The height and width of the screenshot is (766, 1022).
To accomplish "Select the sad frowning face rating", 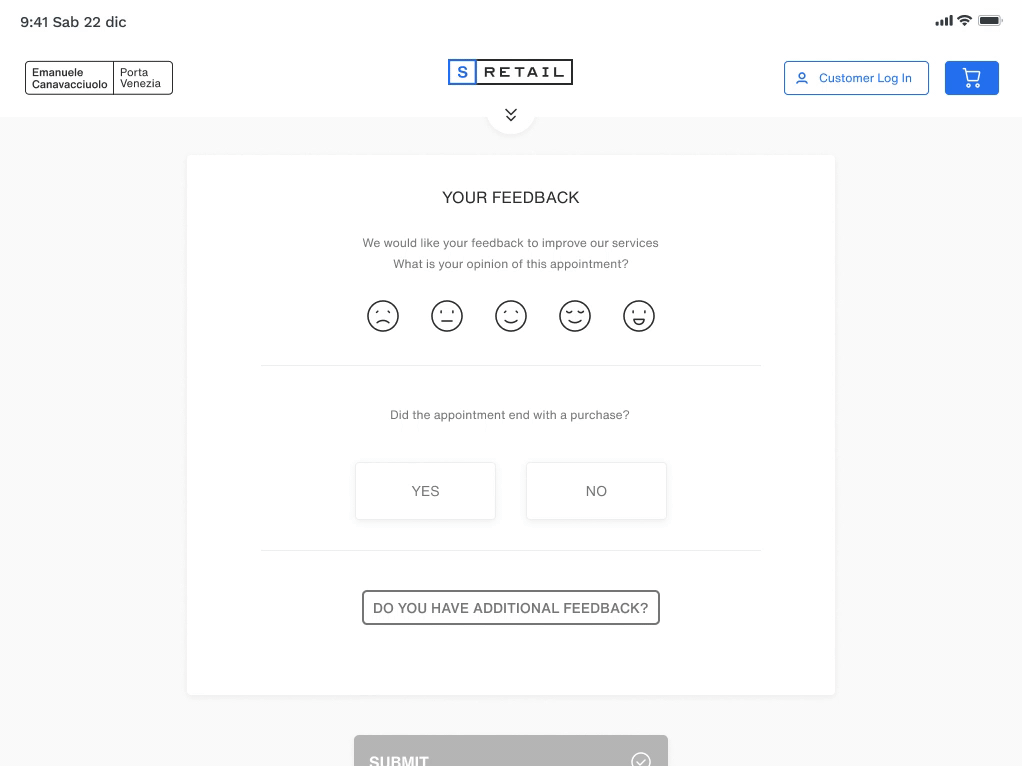I will [x=383, y=316].
